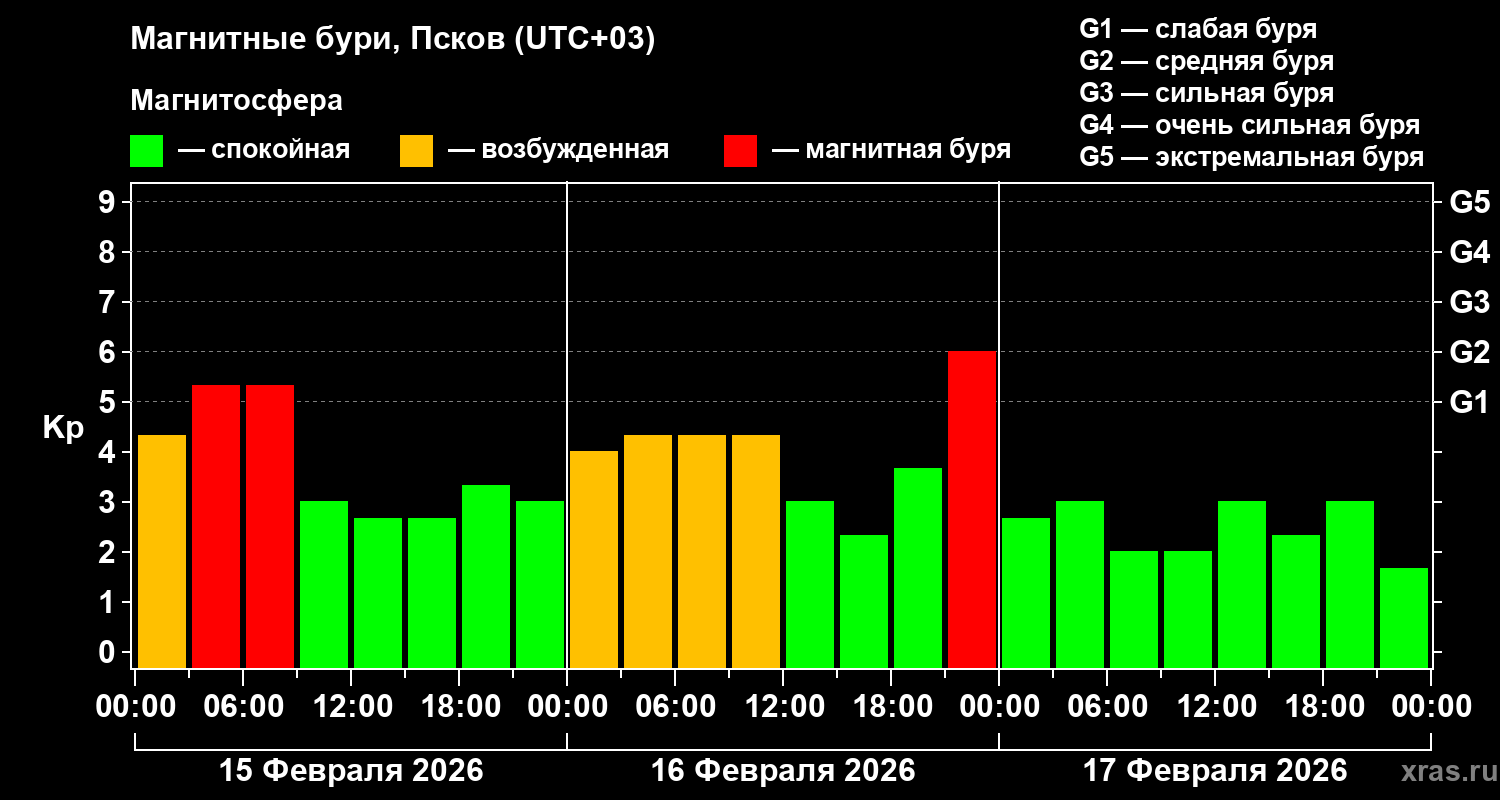Screen dimensions: 1500x800
Task: Click the '— магнитная буря' legend label
Action: [892, 151]
